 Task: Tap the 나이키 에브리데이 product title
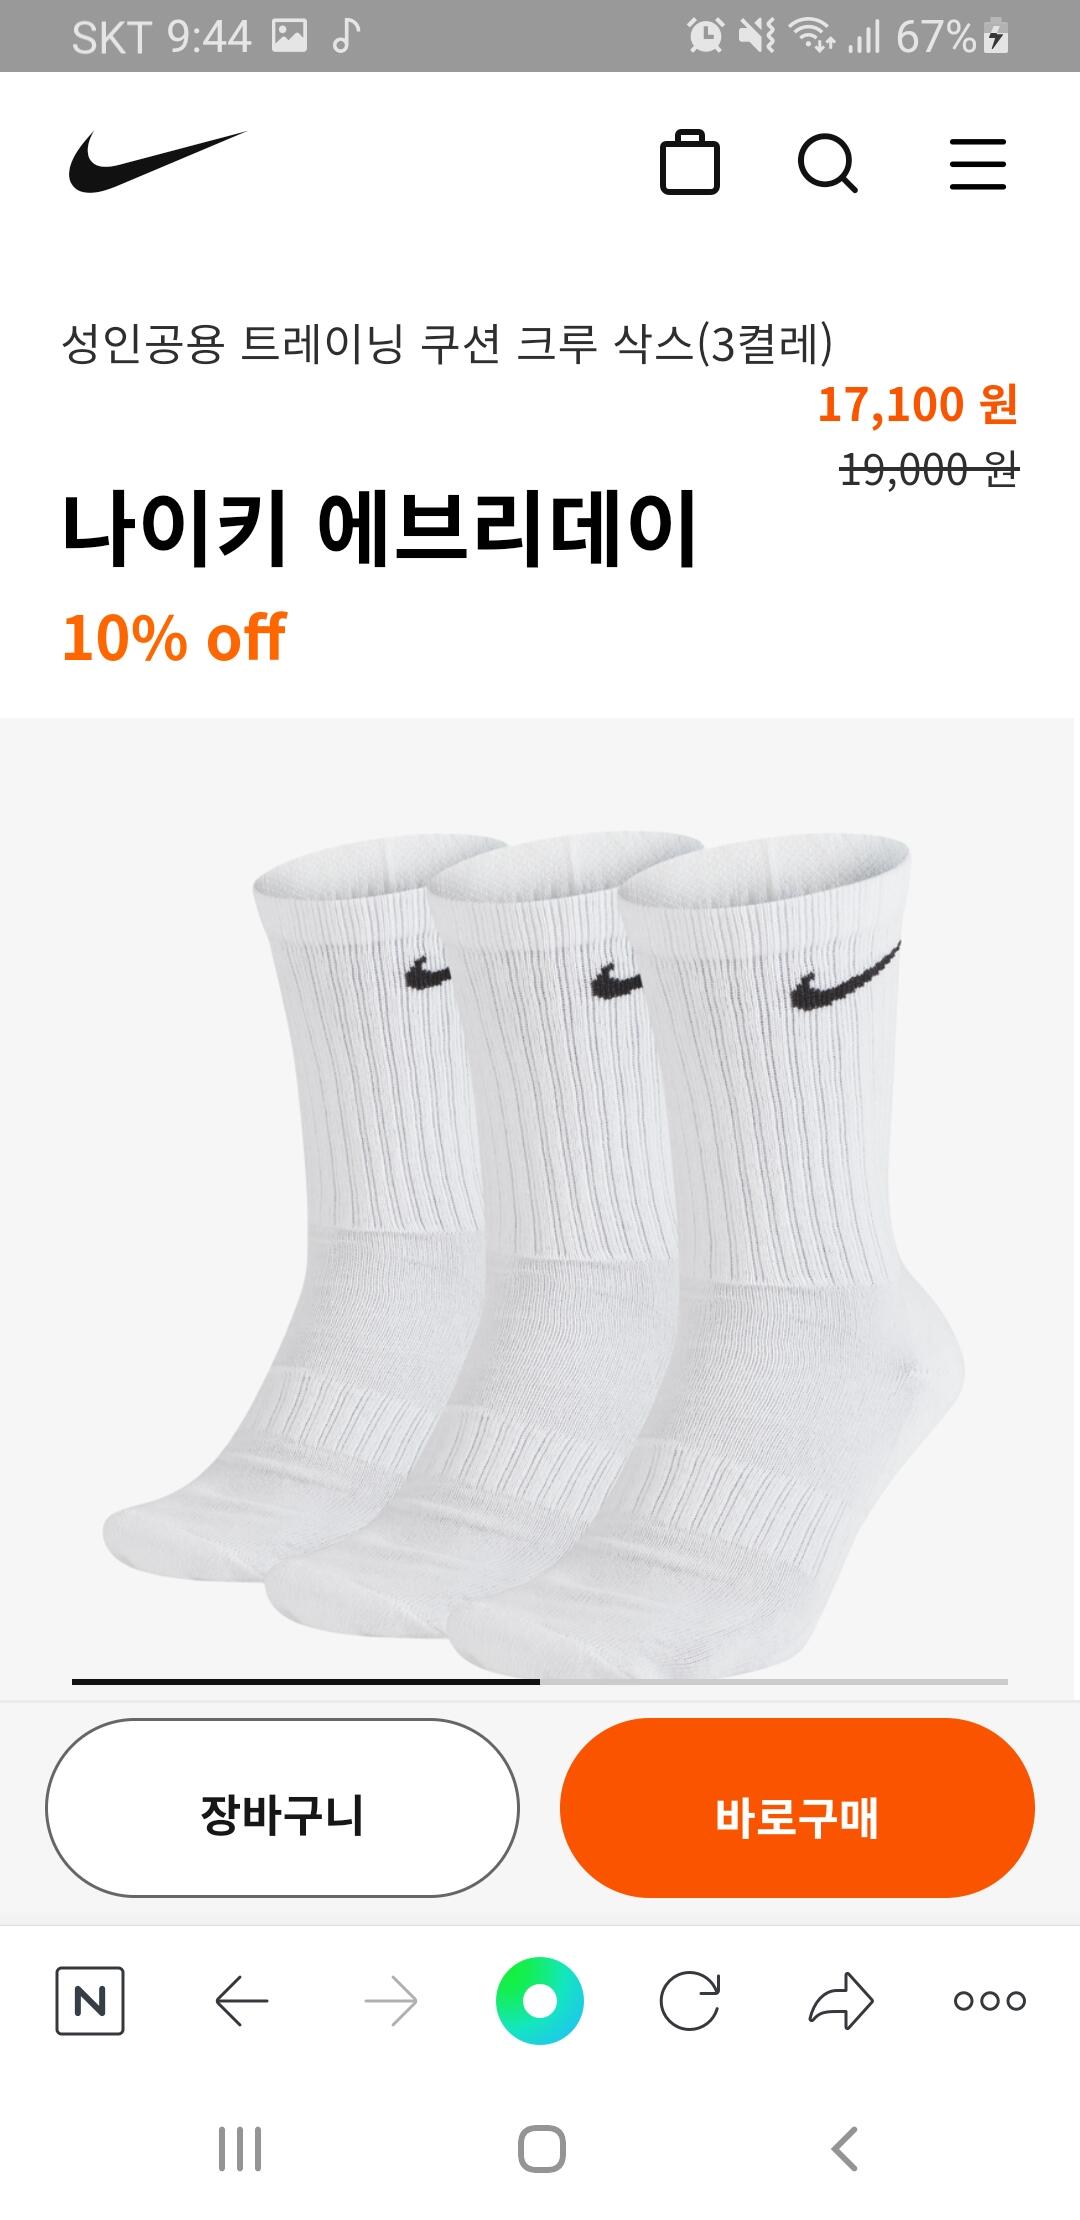click(378, 528)
